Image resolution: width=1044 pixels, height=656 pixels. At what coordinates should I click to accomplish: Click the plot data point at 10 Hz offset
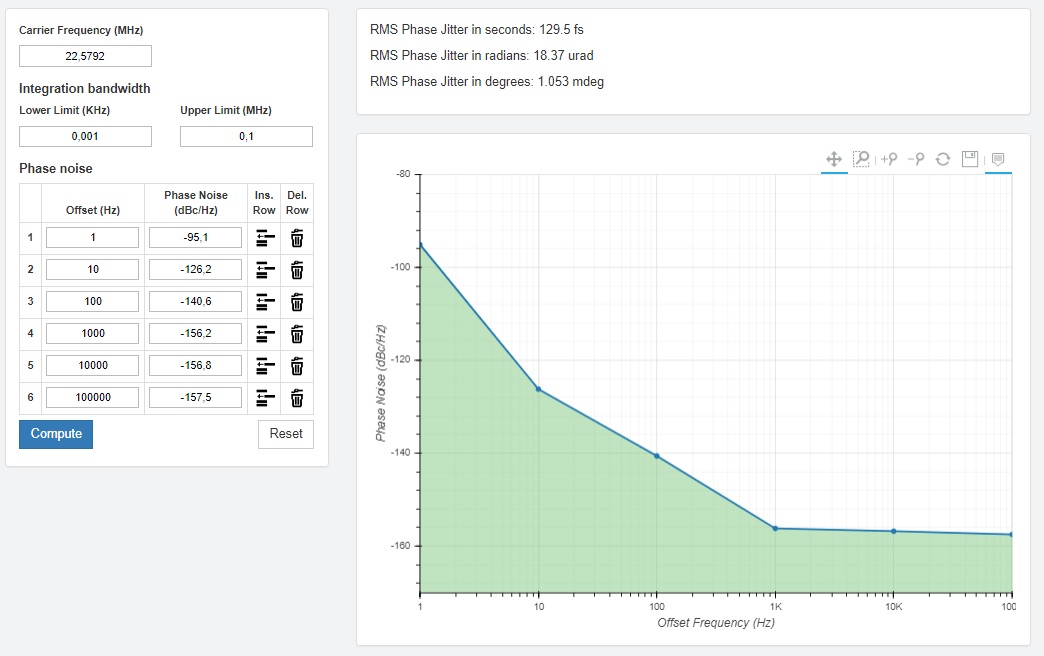click(539, 389)
